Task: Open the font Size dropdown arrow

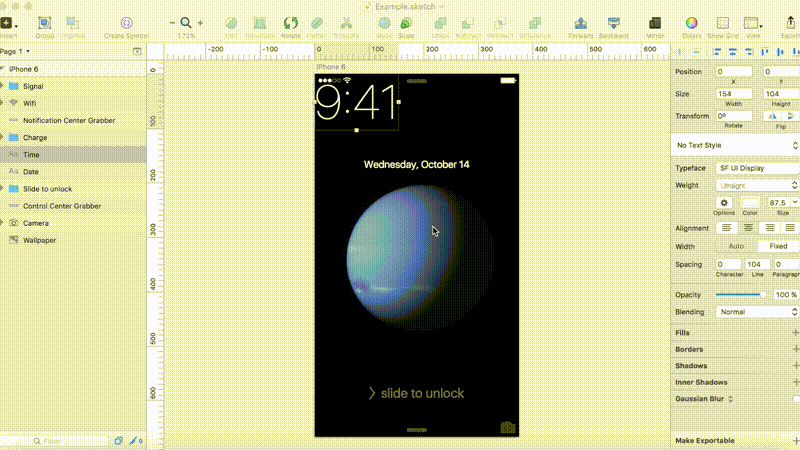Action: [x=795, y=203]
